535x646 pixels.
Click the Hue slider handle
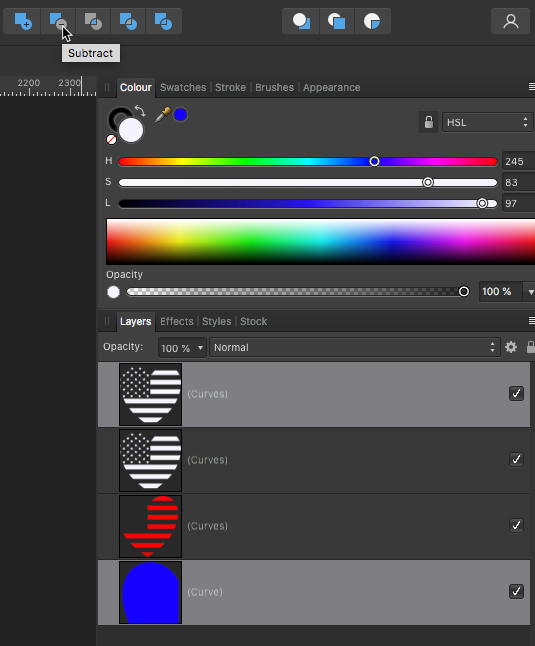click(x=374, y=161)
